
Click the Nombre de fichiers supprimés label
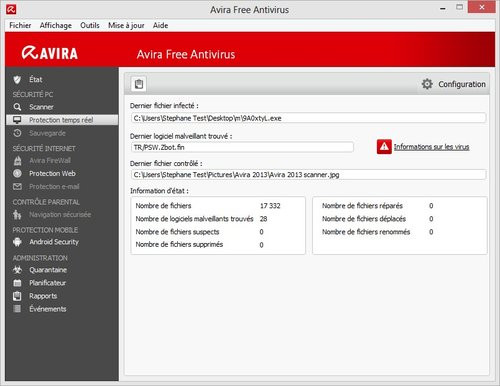(179, 244)
